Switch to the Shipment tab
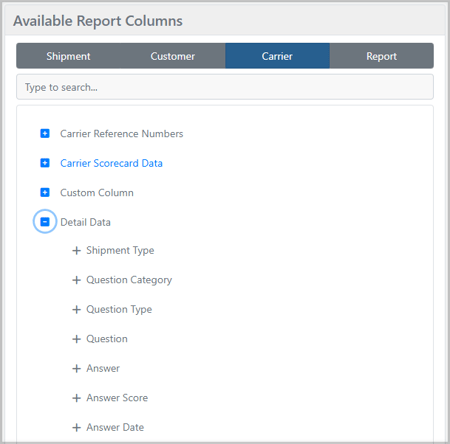 tap(68, 56)
